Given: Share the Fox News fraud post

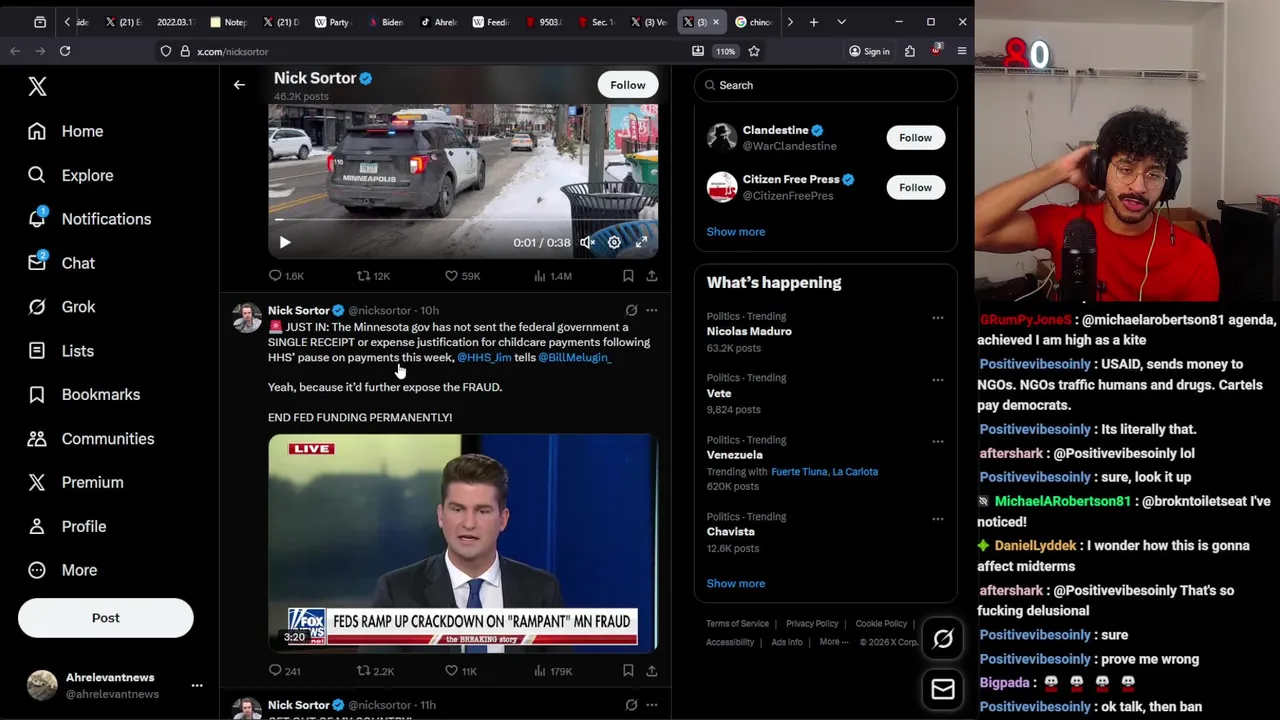Looking at the screenshot, I should [651, 671].
